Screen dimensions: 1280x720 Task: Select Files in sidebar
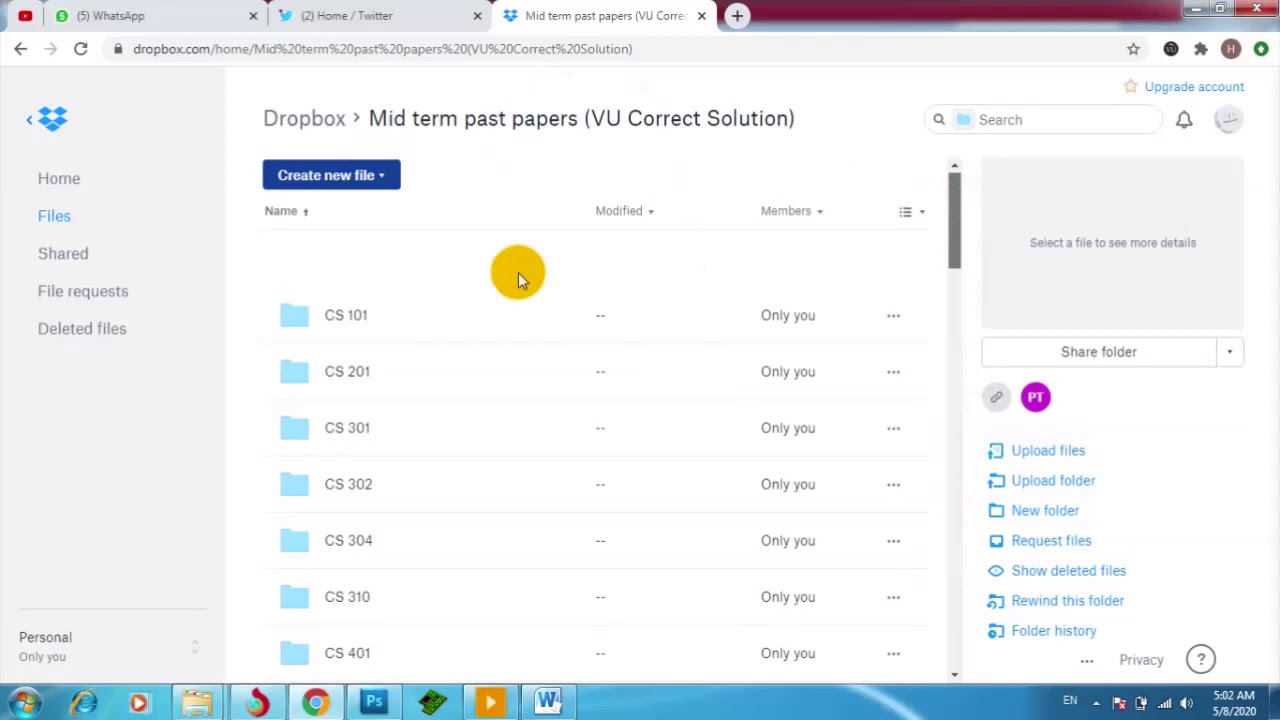tap(54, 216)
